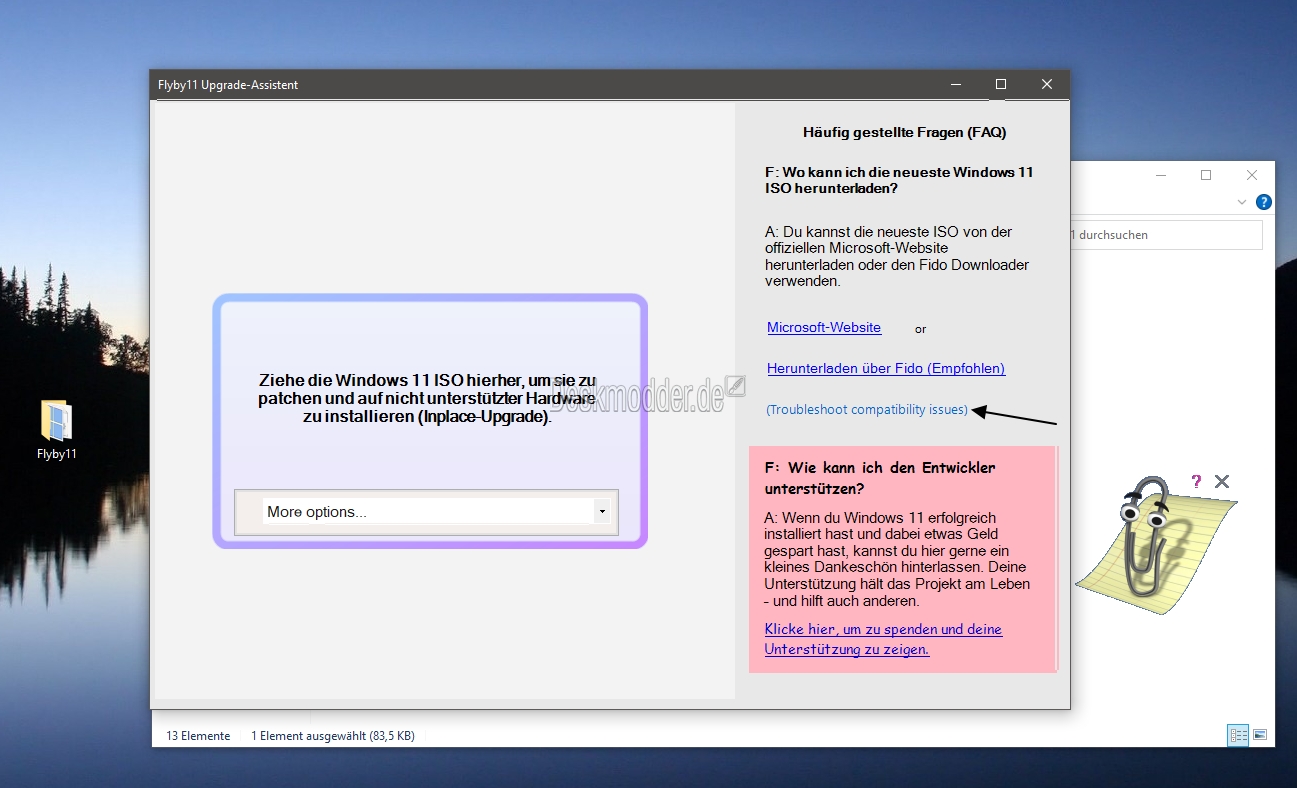This screenshot has height=788, width=1297.
Task: Click Herunterladen über Fido (Empfohlen) link
Action: click(x=886, y=368)
